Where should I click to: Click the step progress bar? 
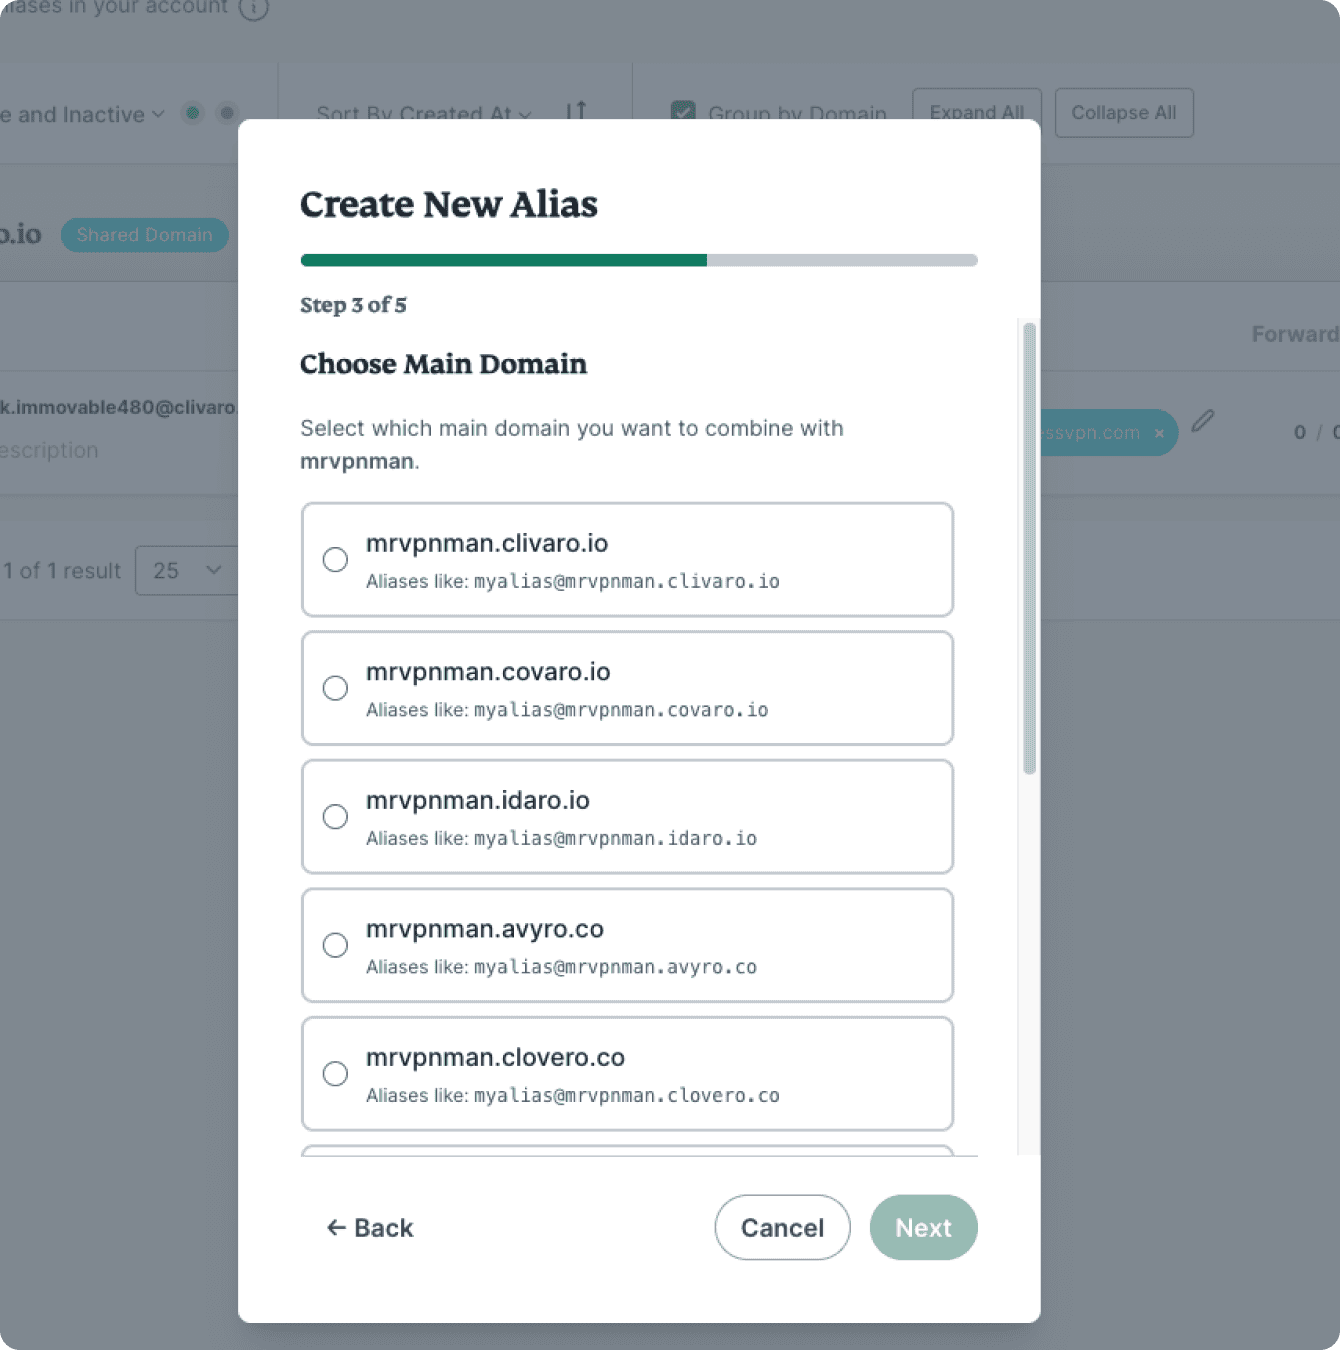pyautogui.click(x=638, y=260)
